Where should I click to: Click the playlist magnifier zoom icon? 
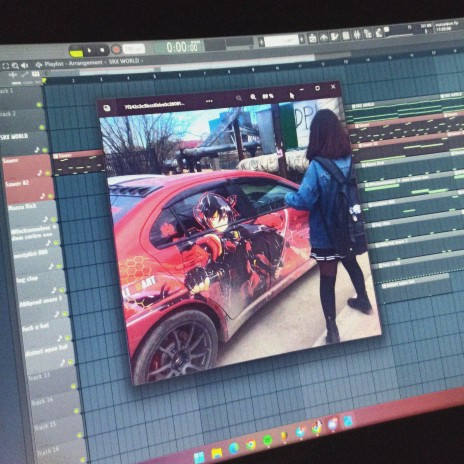pos(15,66)
